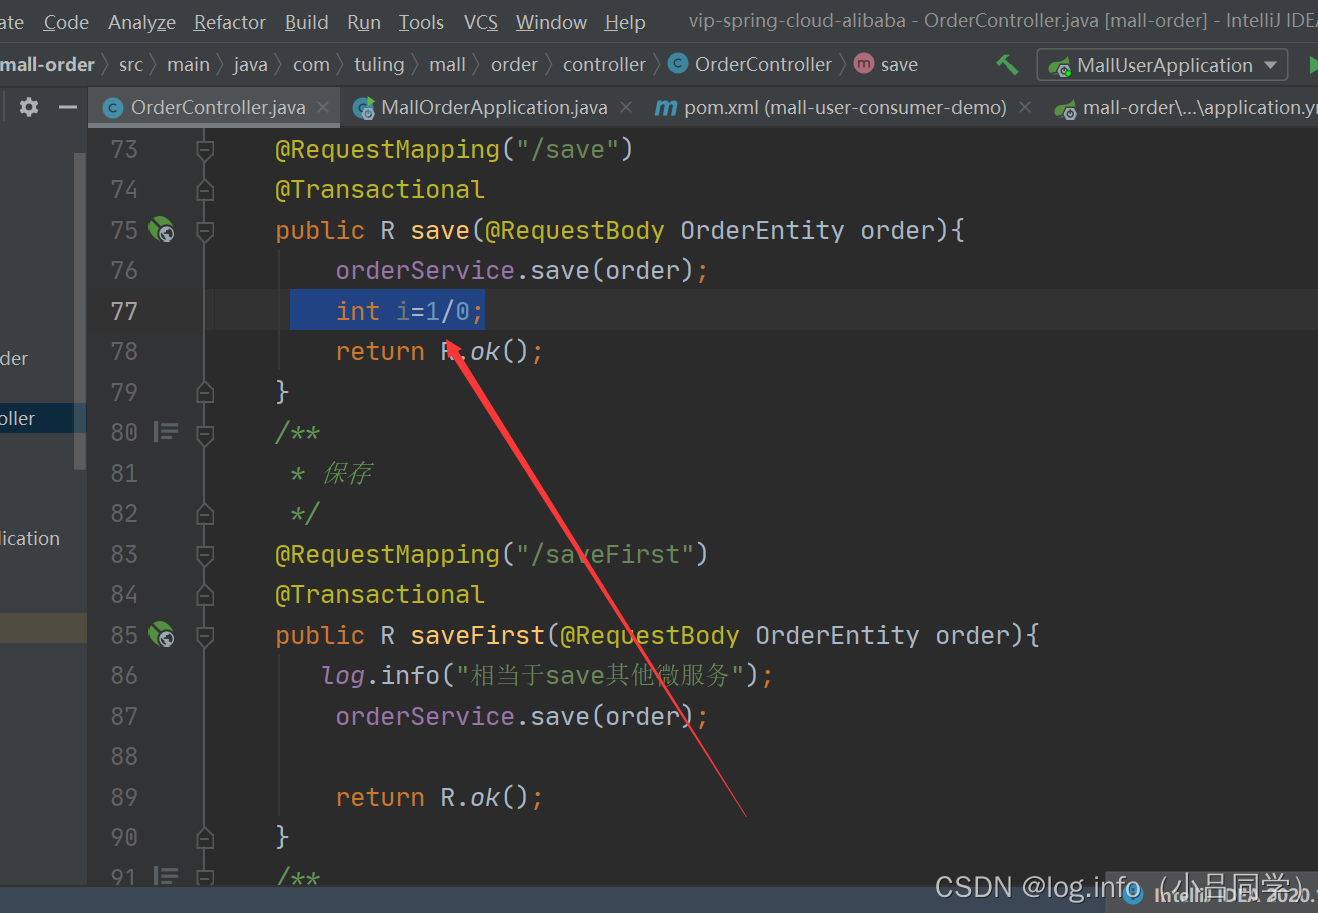Screen dimensions: 1318x913
Task: Click '@Transactional' on line 84
Action: [380, 595]
